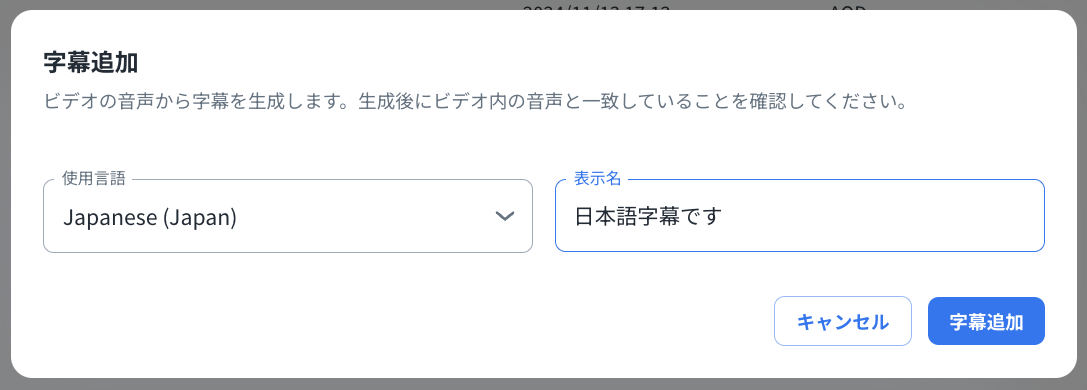Select the Japanese (Japan) value text

pyautogui.click(x=150, y=218)
